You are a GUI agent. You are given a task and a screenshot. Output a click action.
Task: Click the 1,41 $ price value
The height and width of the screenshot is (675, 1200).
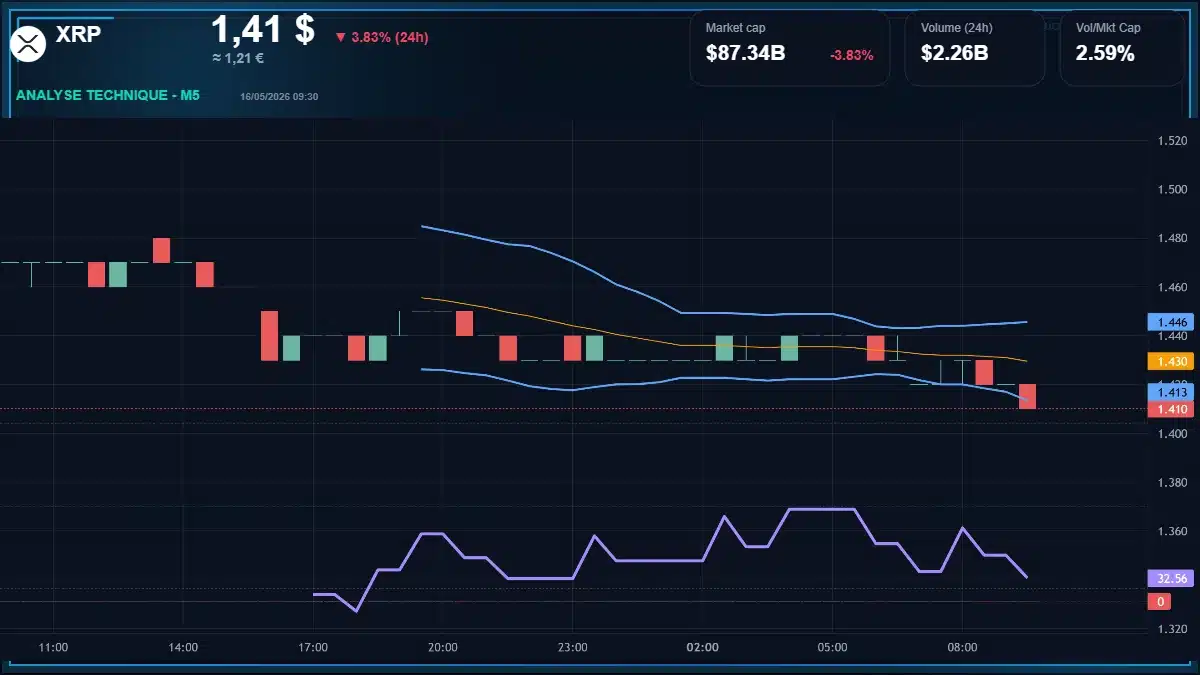coord(263,29)
